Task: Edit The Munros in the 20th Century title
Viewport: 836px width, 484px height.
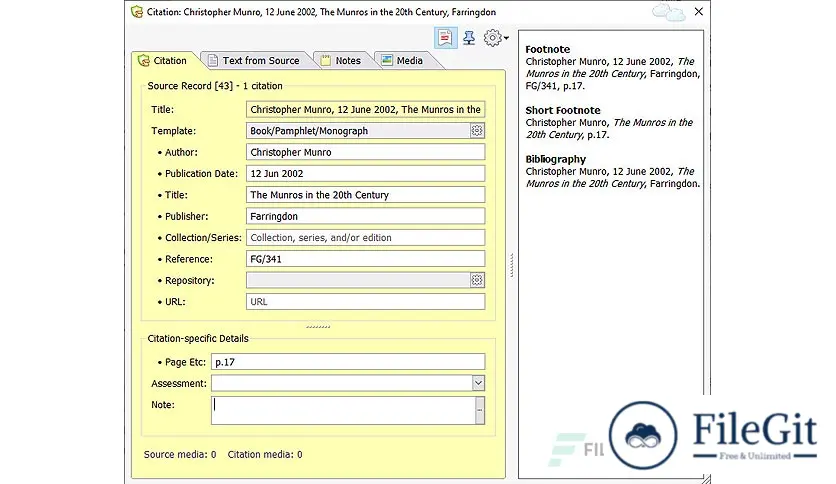Action: point(365,195)
